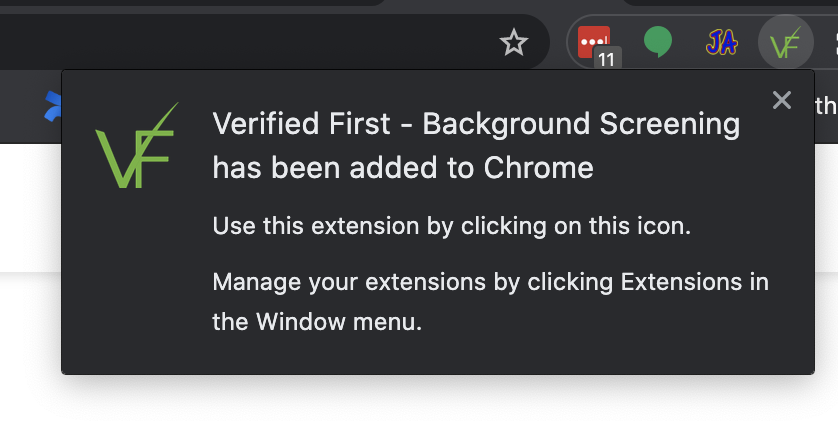The height and width of the screenshot is (438, 838).
Task: Click 'Use this extension by clicking' text
Action: (x=379, y=226)
